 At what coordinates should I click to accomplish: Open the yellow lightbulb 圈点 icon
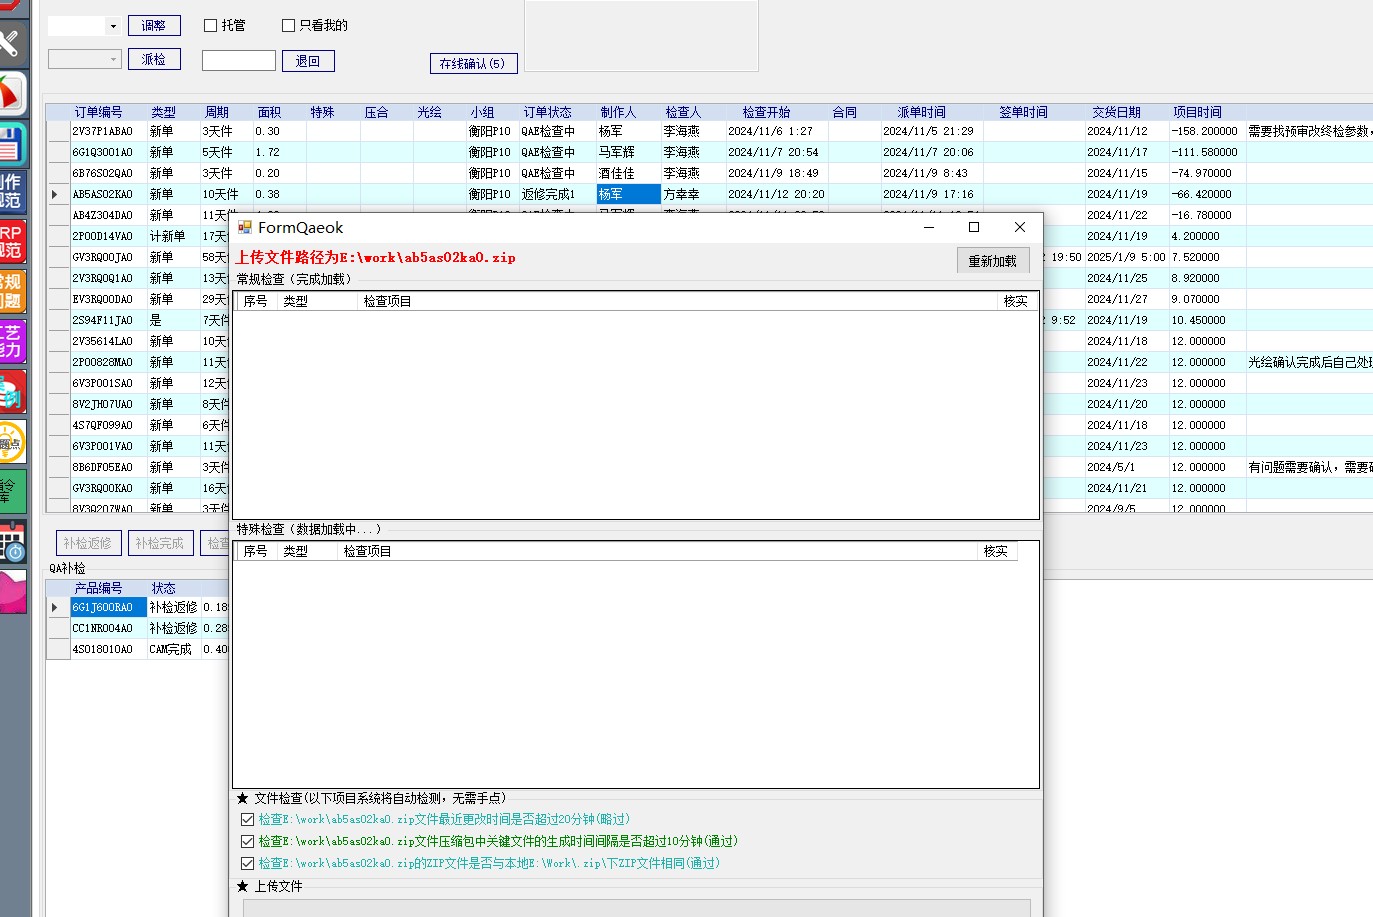tap(11, 442)
